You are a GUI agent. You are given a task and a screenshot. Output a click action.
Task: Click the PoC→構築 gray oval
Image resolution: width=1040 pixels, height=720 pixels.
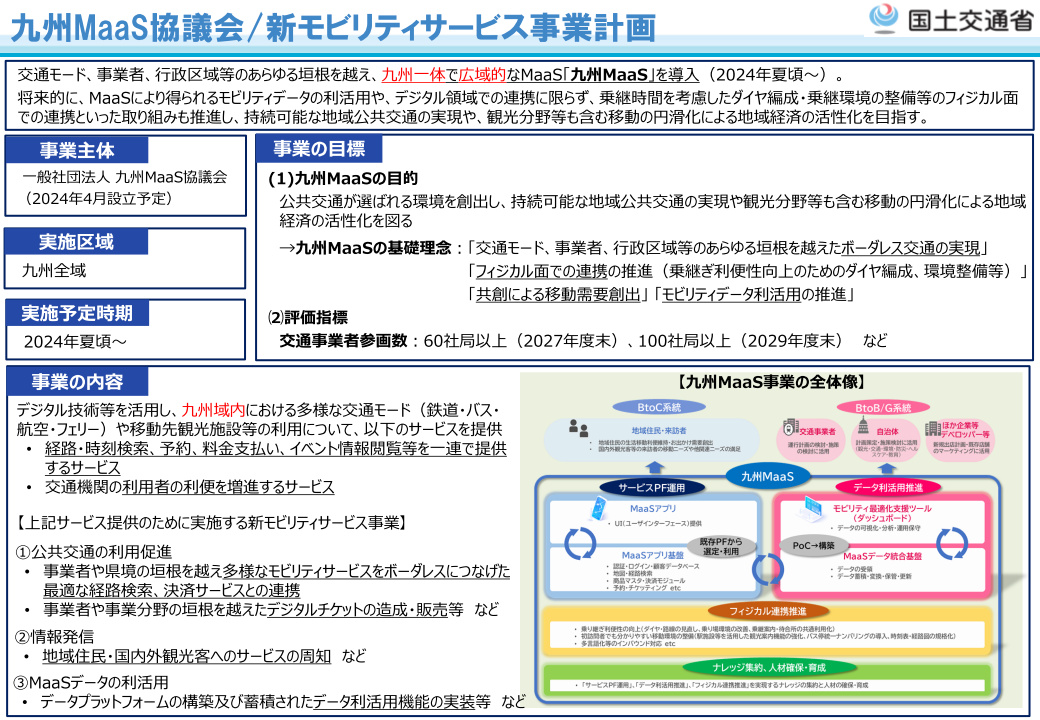pyautogui.click(x=814, y=545)
